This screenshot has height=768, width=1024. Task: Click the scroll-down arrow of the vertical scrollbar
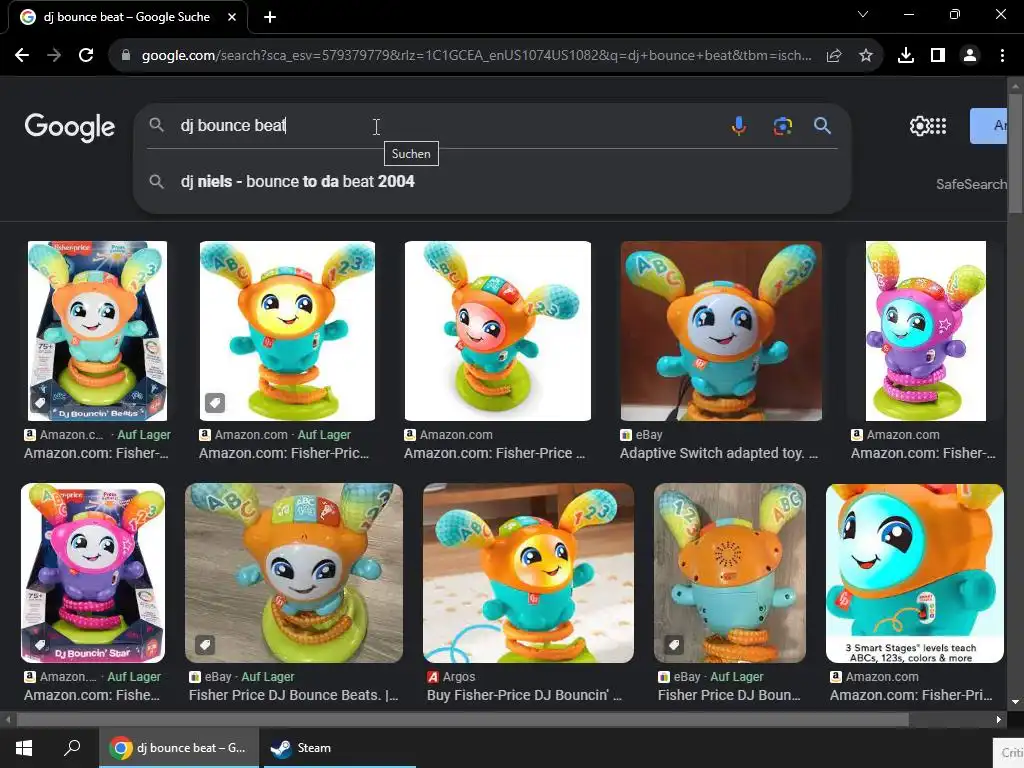1015,702
